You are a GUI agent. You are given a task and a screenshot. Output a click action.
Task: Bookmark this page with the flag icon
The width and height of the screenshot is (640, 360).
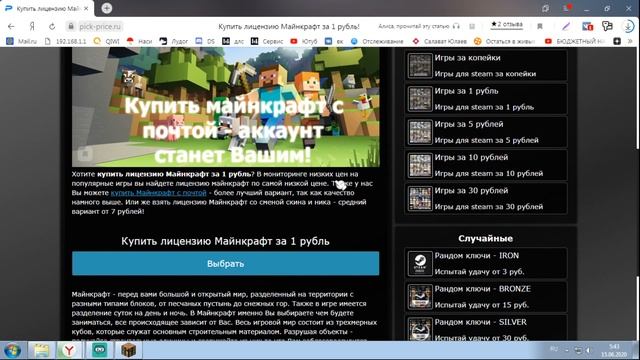(x=540, y=26)
